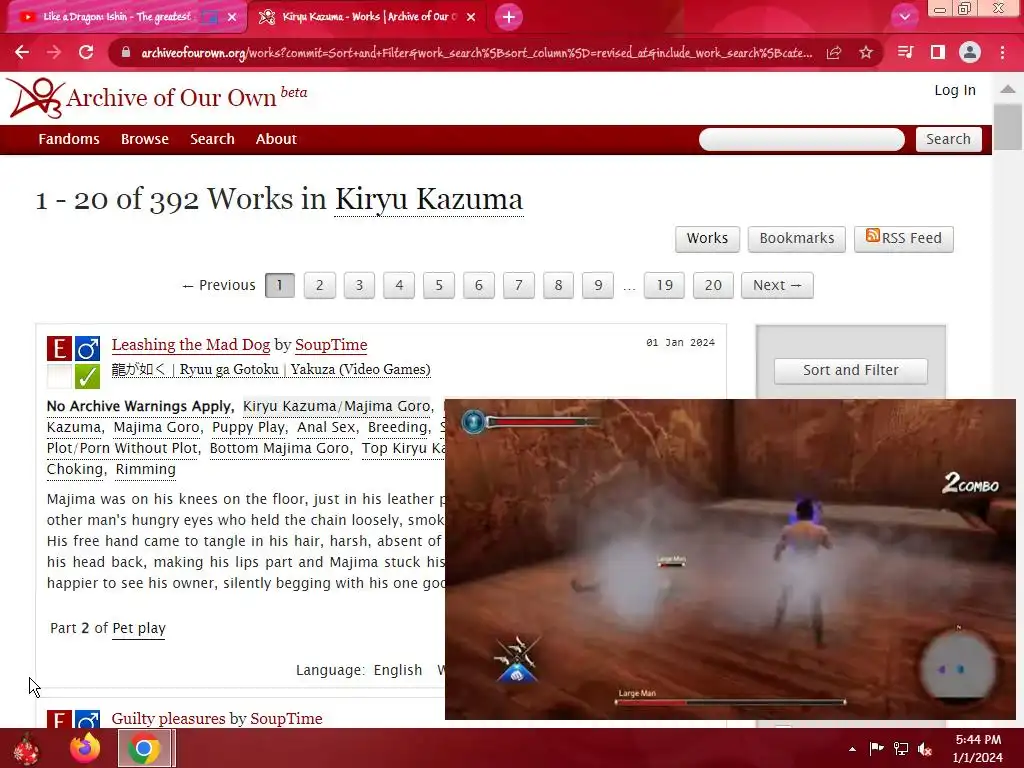Click the Bookmarks button
This screenshot has width=1024, height=768.
[x=797, y=238]
